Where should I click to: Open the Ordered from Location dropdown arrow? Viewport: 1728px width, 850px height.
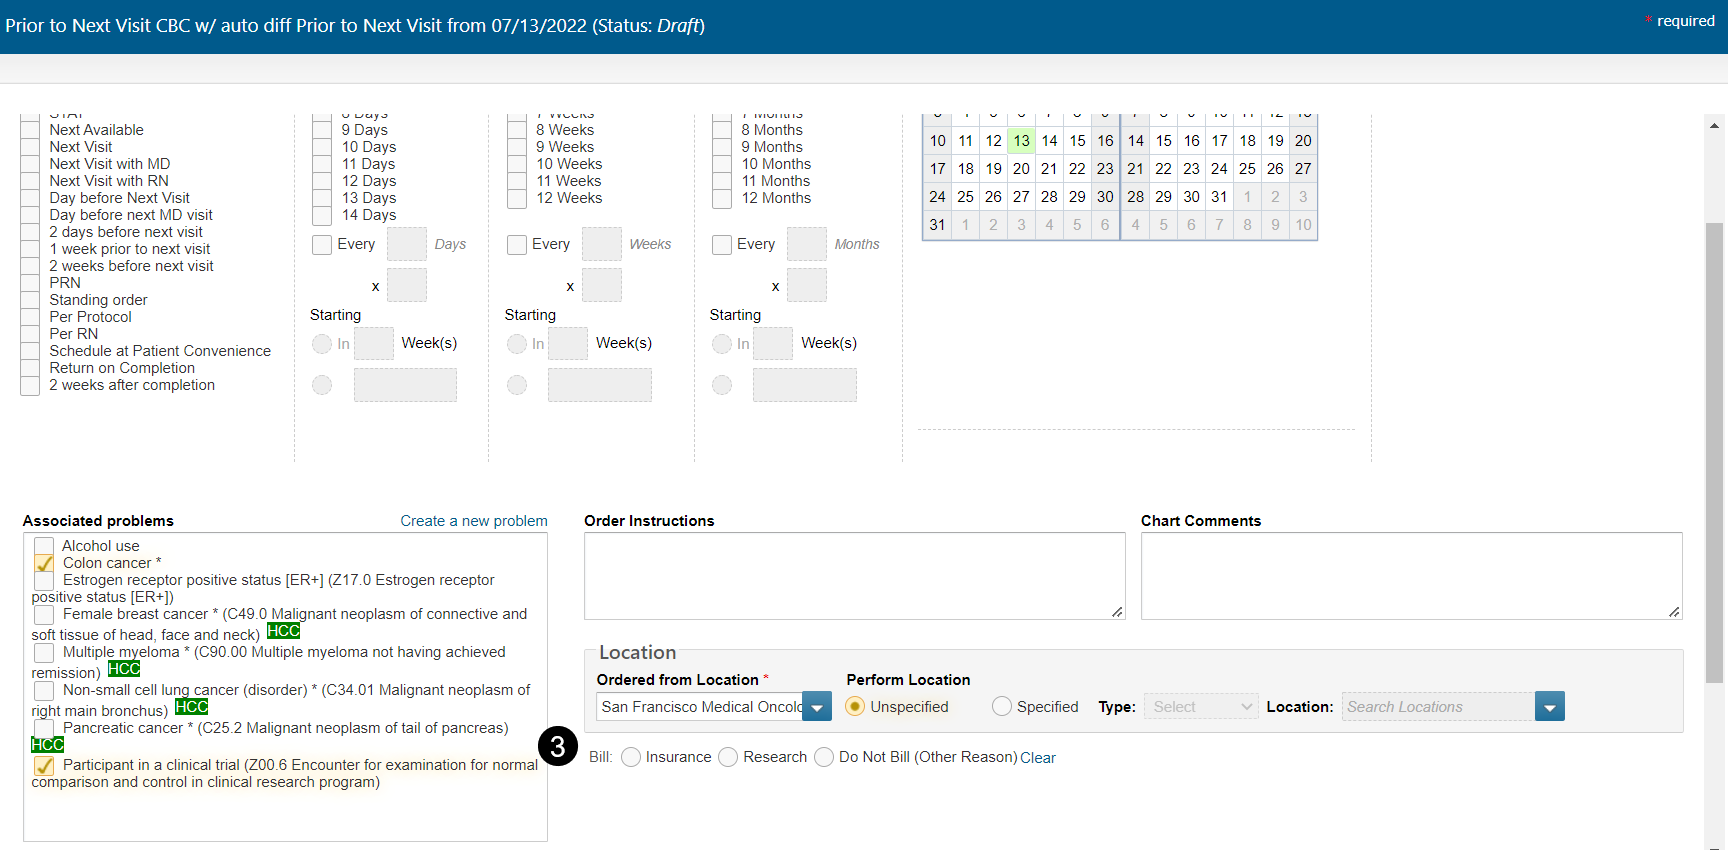pos(817,707)
